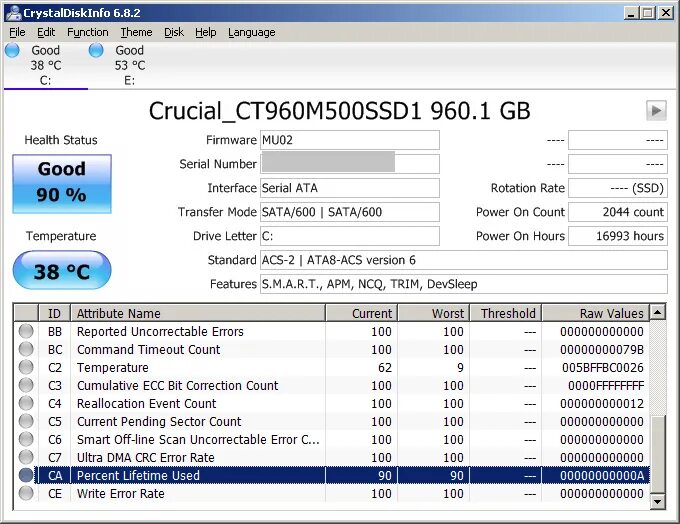Click the redacted Serial Number field
The height and width of the screenshot is (524, 680).
(350, 164)
